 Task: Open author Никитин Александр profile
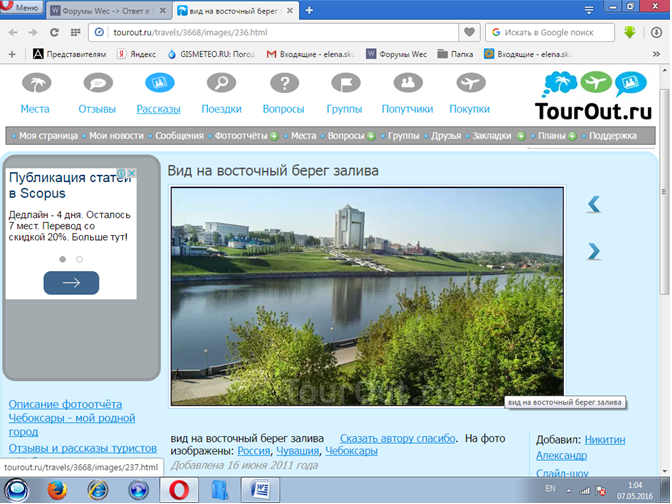point(581,447)
